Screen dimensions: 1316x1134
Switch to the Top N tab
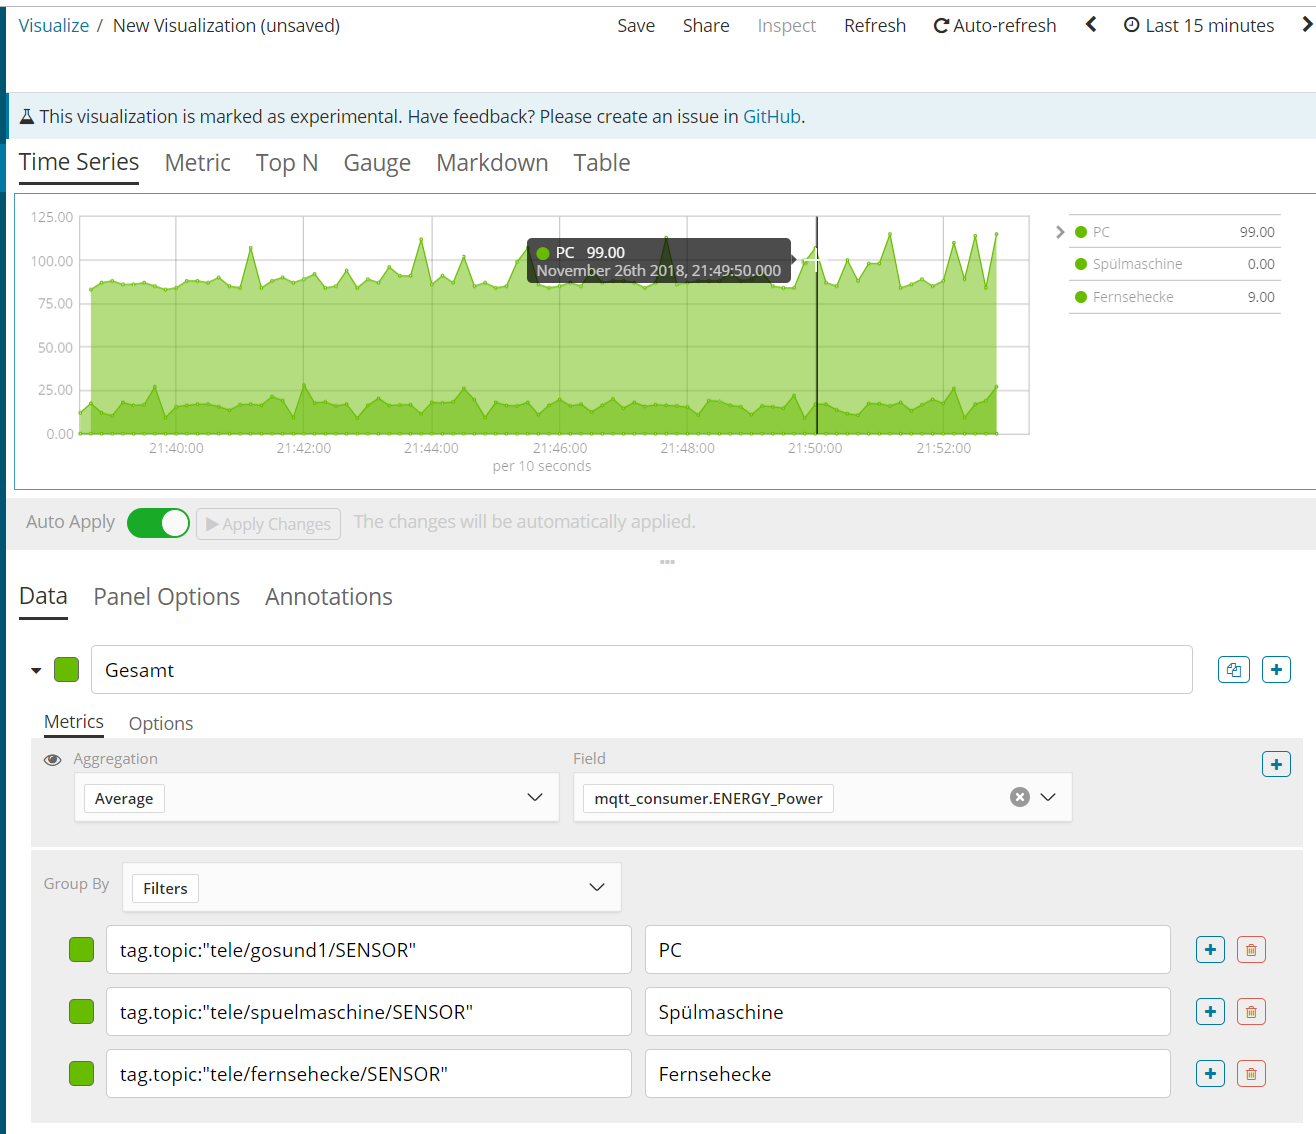[x=287, y=163]
